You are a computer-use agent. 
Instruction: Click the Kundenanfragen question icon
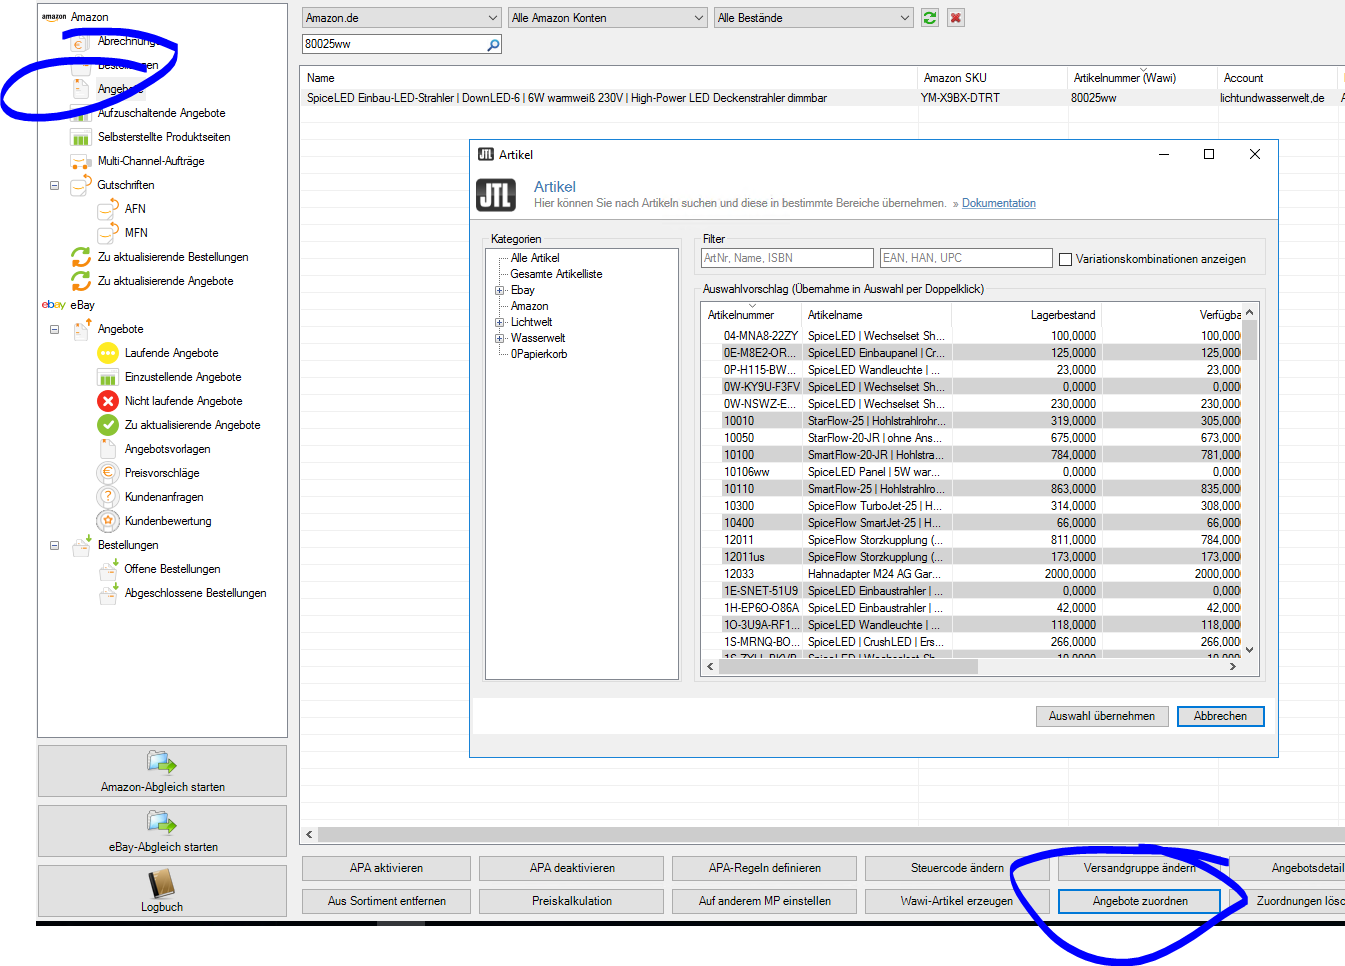coord(108,497)
